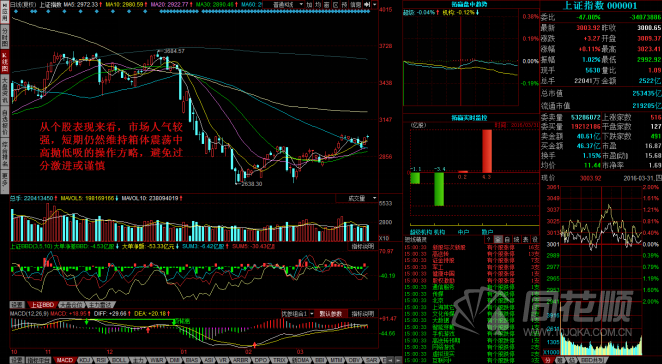662x364 pixels.
Task: Click the 加 toolbar button above chart
Action: coord(309,4)
